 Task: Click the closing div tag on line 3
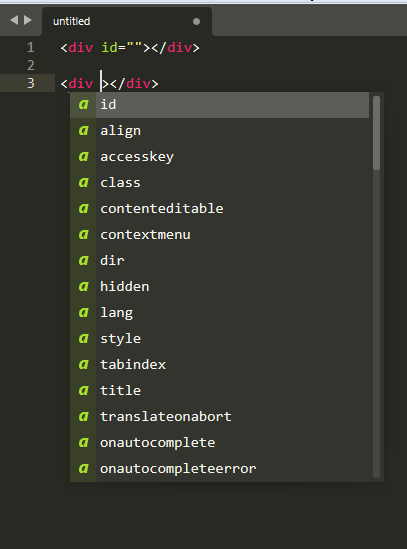134,84
